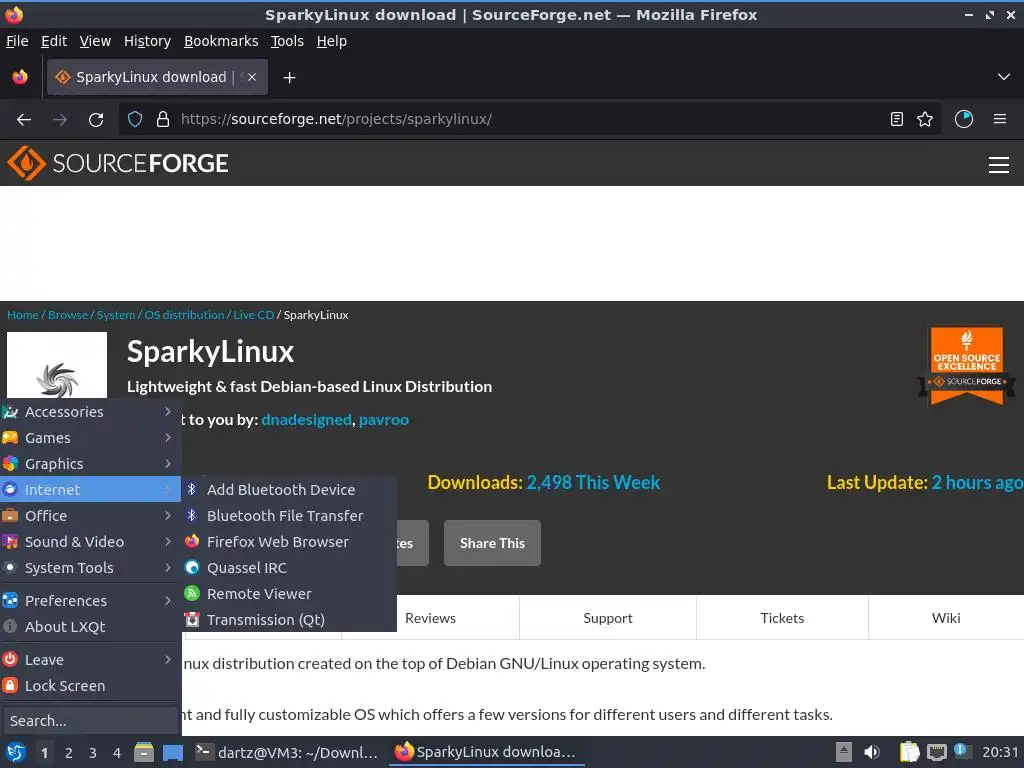This screenshot has height=768, width=1024.
Task: Click the start menu Search field
Action: [90, 721]
